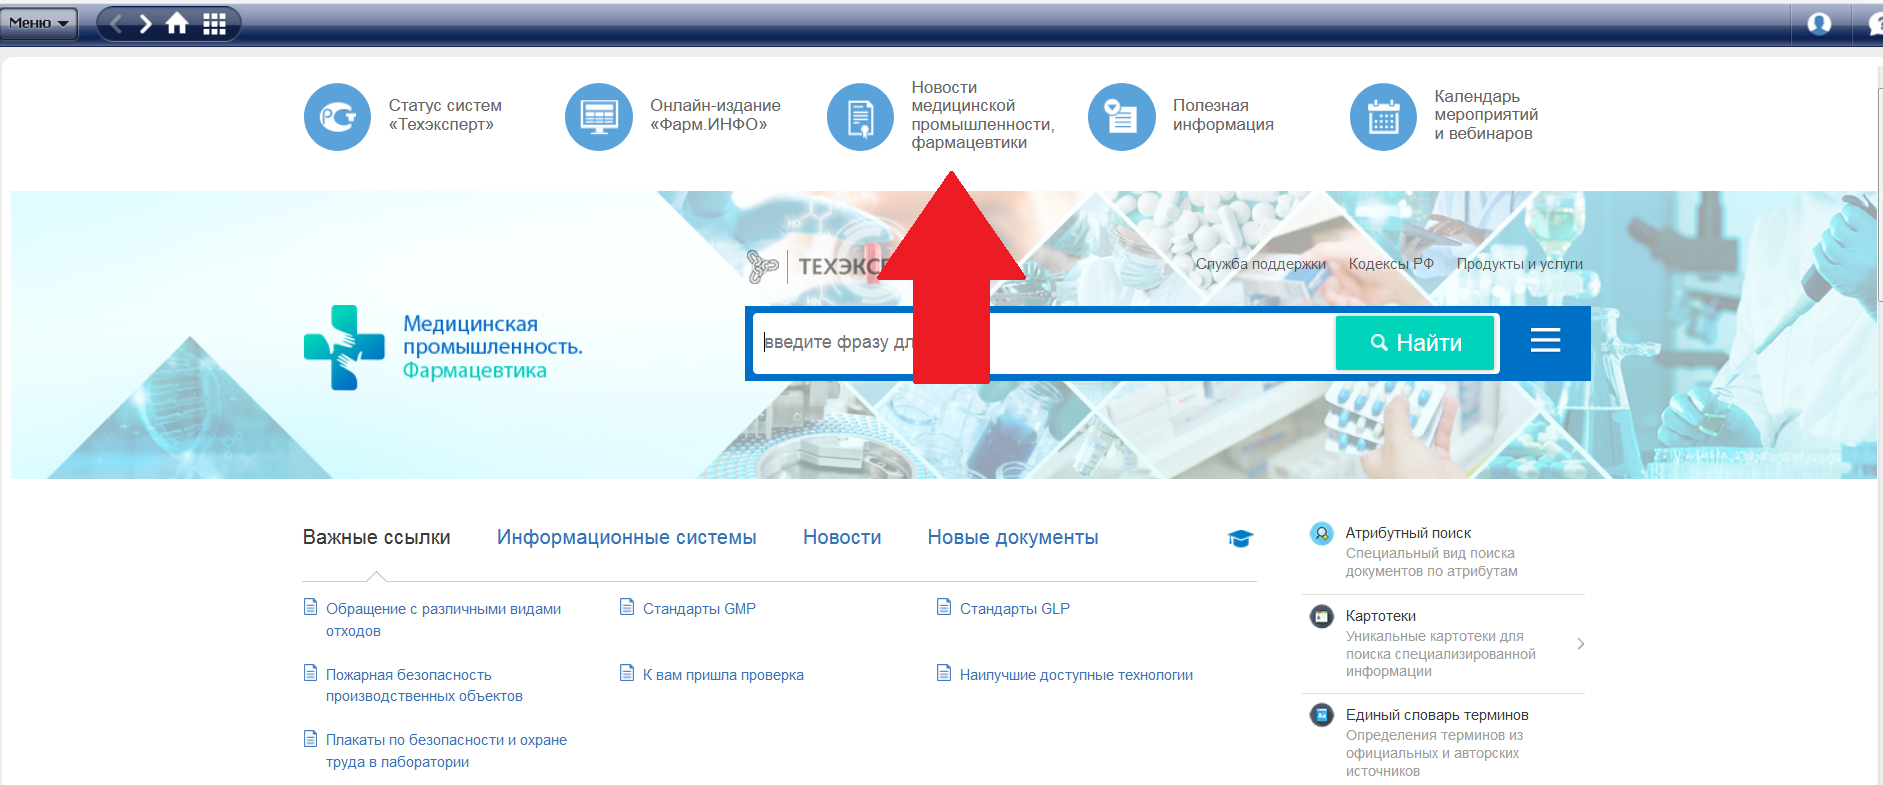
Task: Open the grid apps icon
Action: point(214,23)
